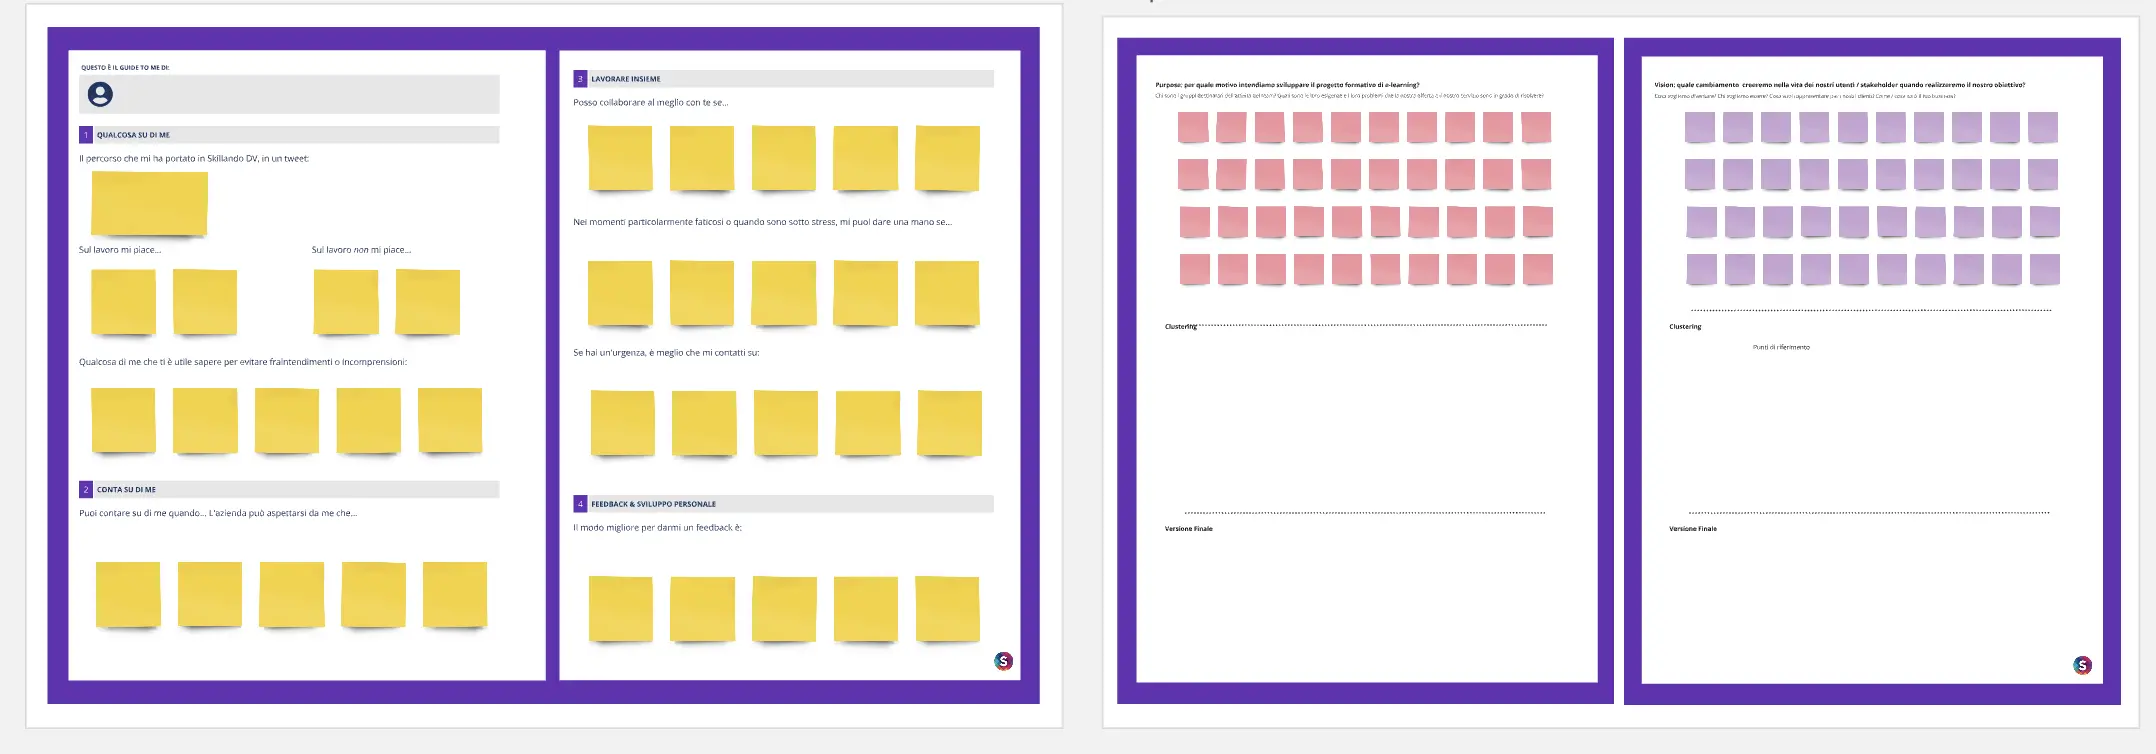Click the 'Purpose: per quale motivo intendiamo sviluppare' heading
The width and height of the screenshot is (2156, 754).
coord(1287,85)
